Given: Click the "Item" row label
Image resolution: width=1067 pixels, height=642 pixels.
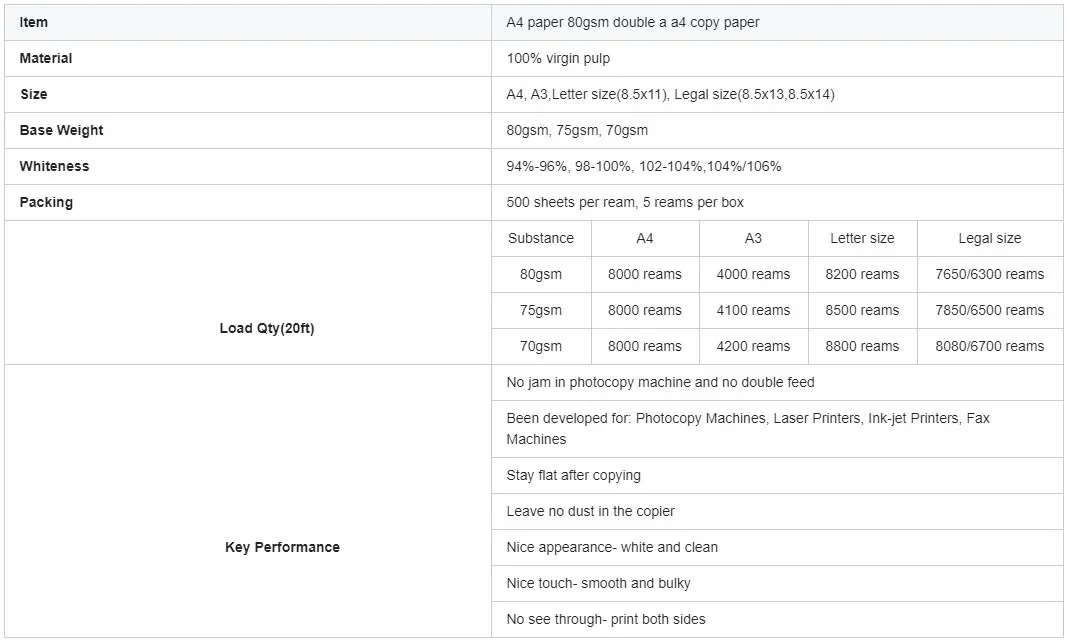Looking at the screenshot, I should 34,22.
